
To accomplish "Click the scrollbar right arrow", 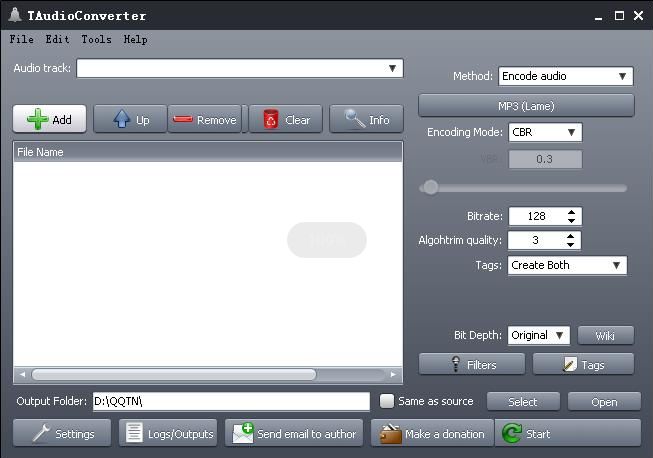I will click(393, 374).
